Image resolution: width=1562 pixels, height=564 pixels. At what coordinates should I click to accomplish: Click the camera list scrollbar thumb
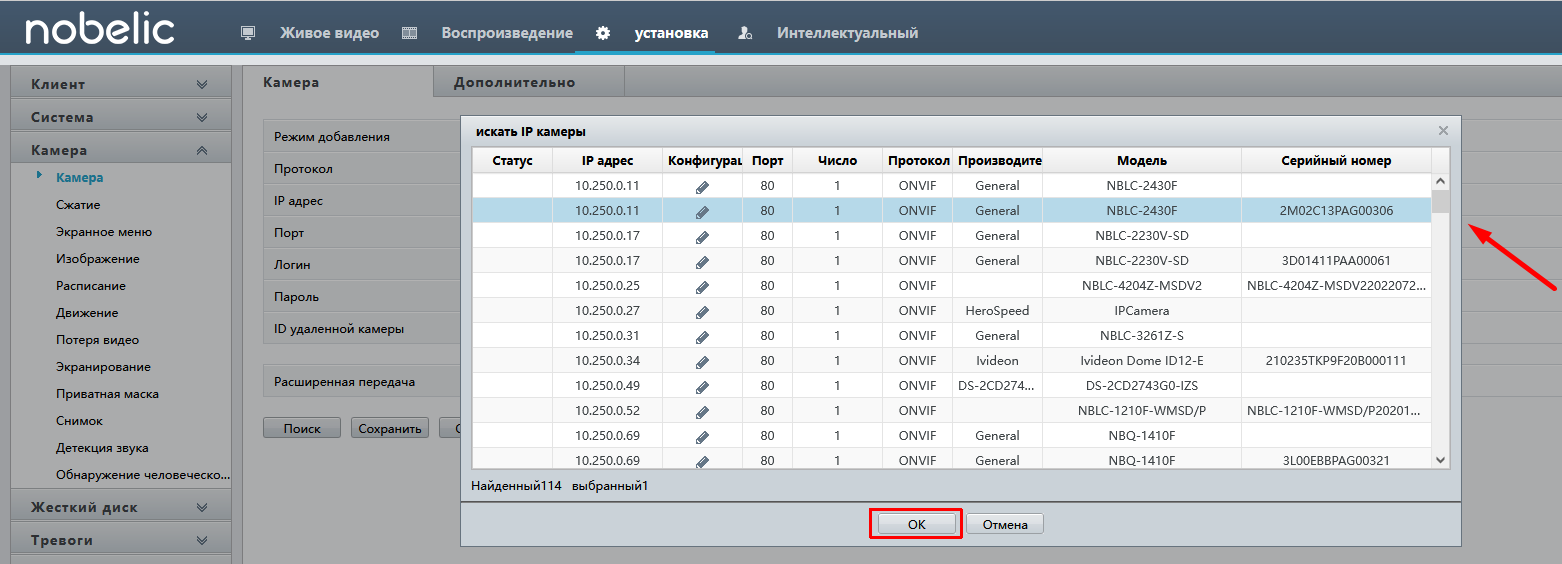pyautogui.click(x=1440, y=202)
